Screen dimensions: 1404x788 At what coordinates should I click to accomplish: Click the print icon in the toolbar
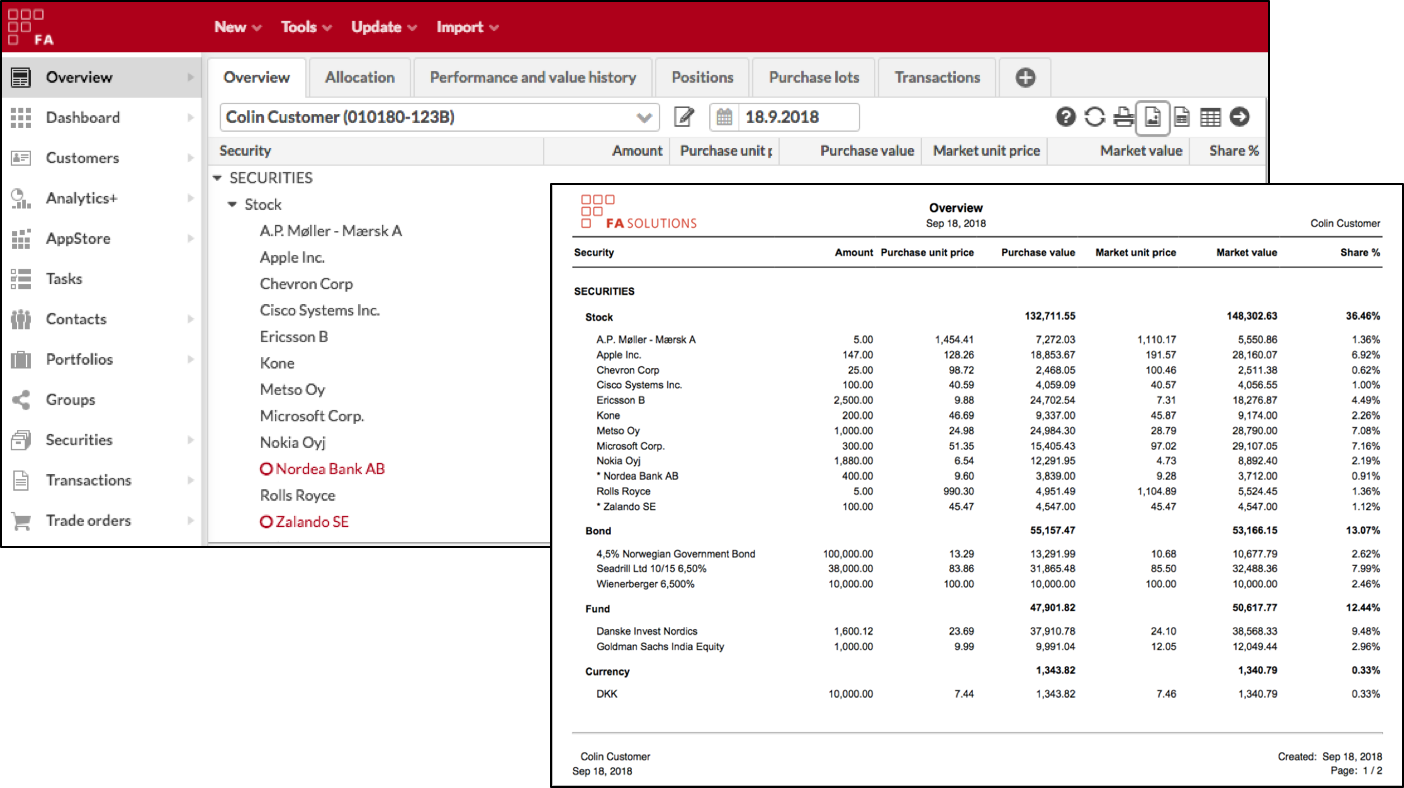click(1124, 117)
